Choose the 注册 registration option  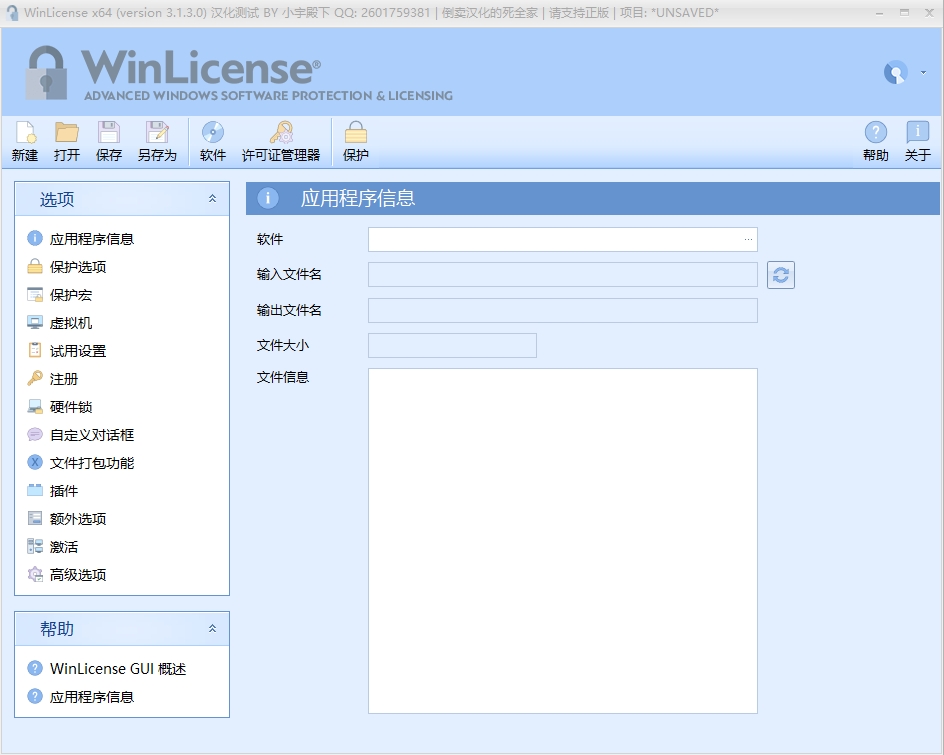pyautogui.click(x=53, y=379)
